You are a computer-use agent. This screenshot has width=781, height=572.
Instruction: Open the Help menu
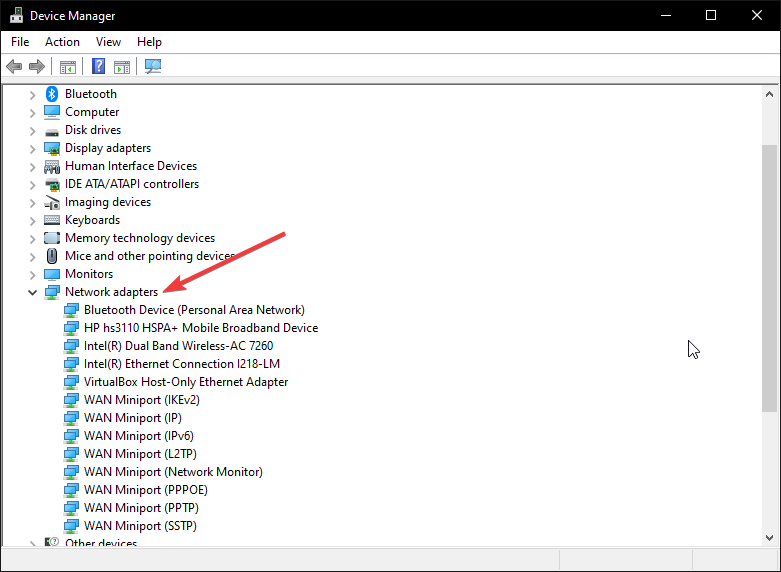149,42
